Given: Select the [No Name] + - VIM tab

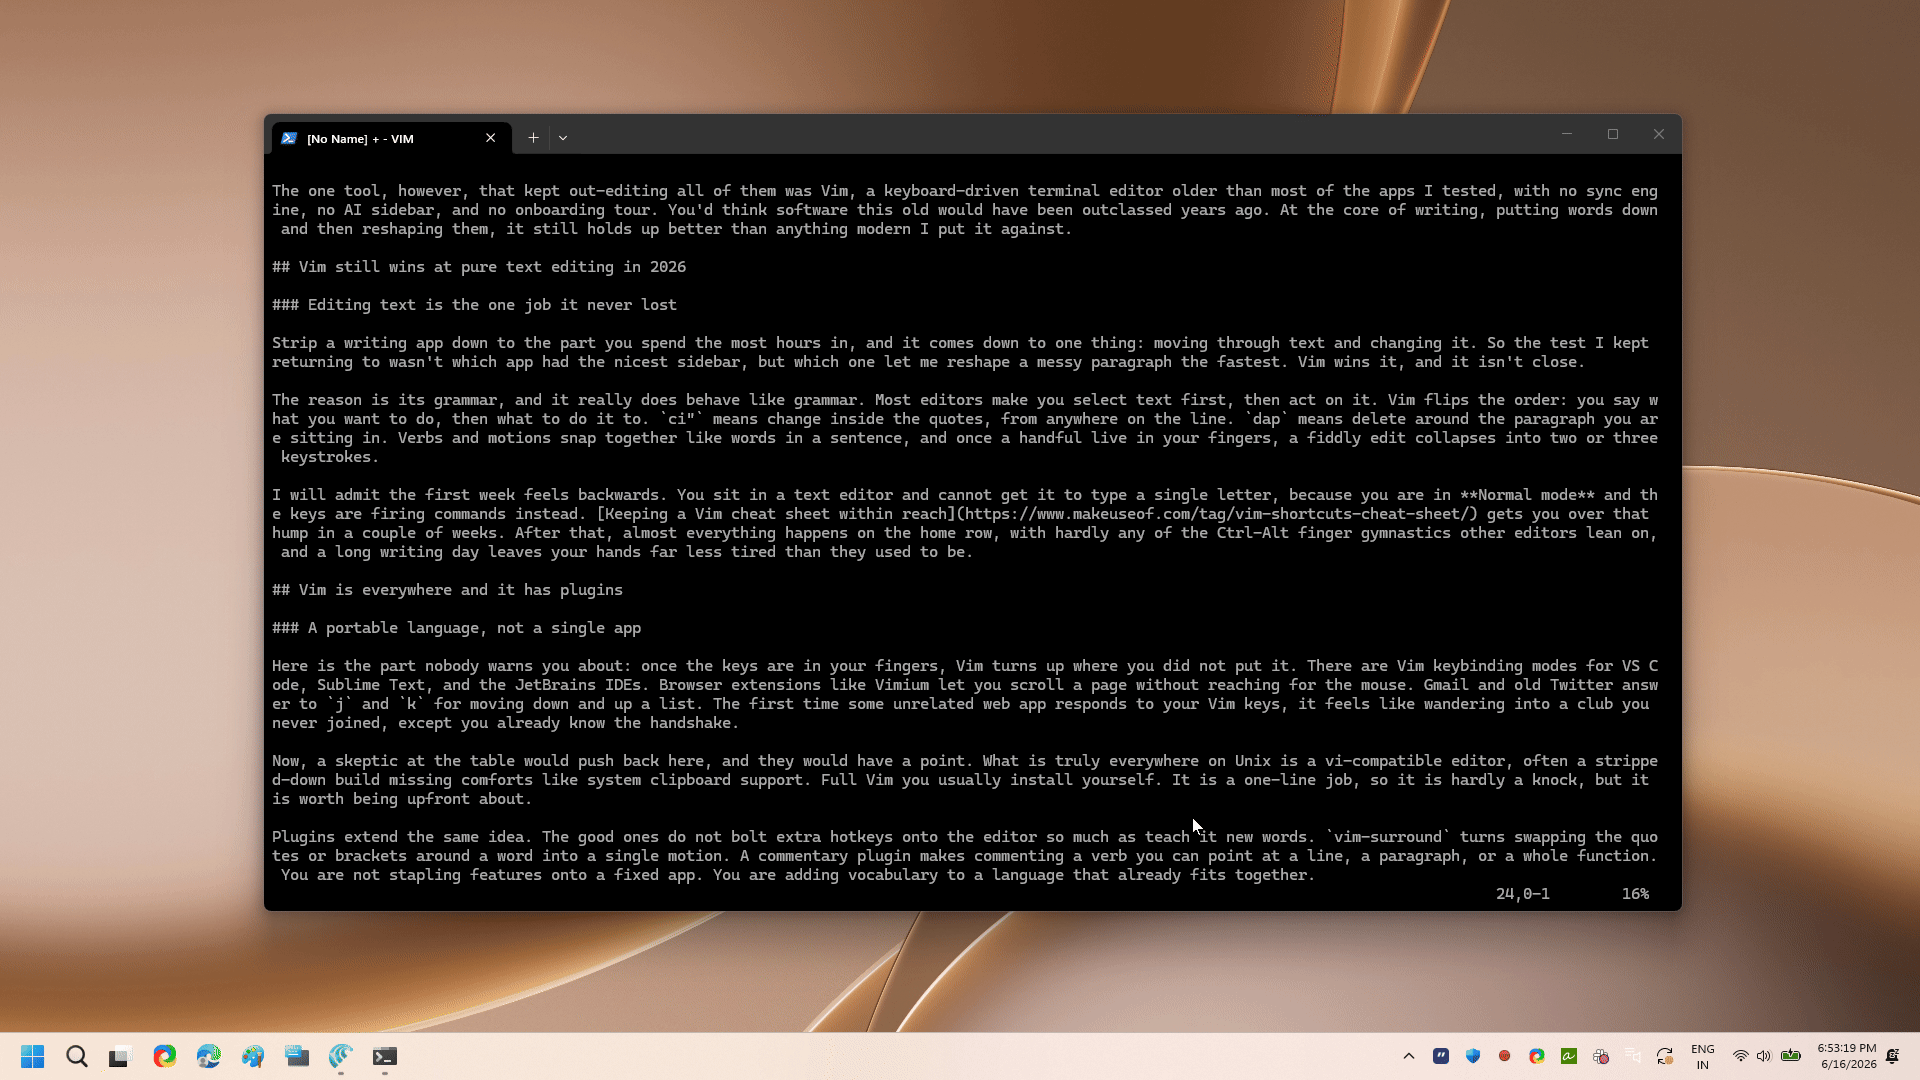Looking at the screenshot, I should click(391, 138).
